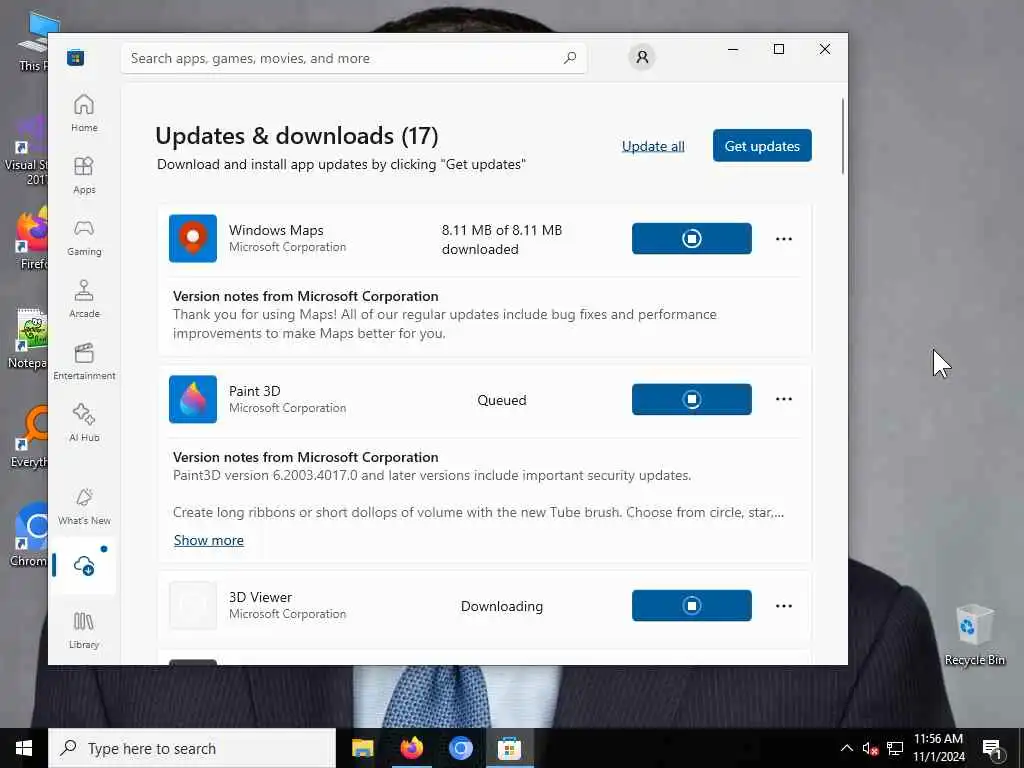Expand Paint 3D notes with Show more
1024x768 pixels.
pyautogui.click(x=208, y=540)
